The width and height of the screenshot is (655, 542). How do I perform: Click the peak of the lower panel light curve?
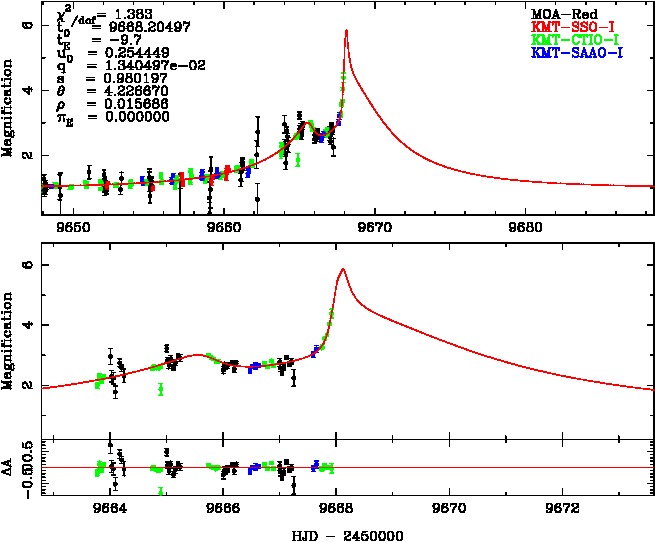click(343, 269)
